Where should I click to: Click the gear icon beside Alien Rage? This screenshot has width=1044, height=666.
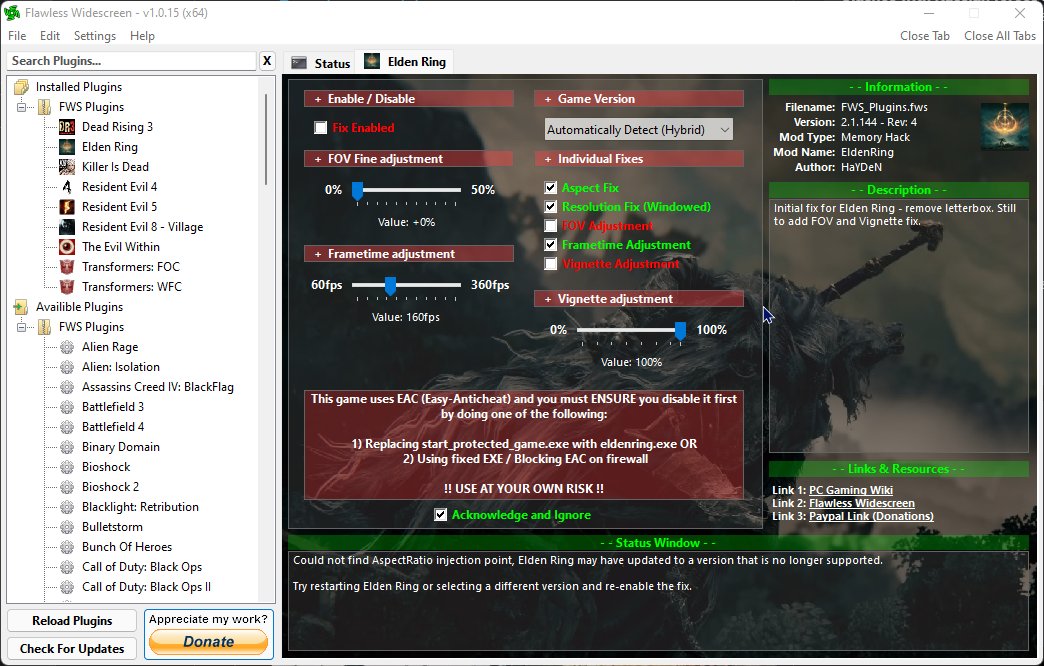(67, 347)
